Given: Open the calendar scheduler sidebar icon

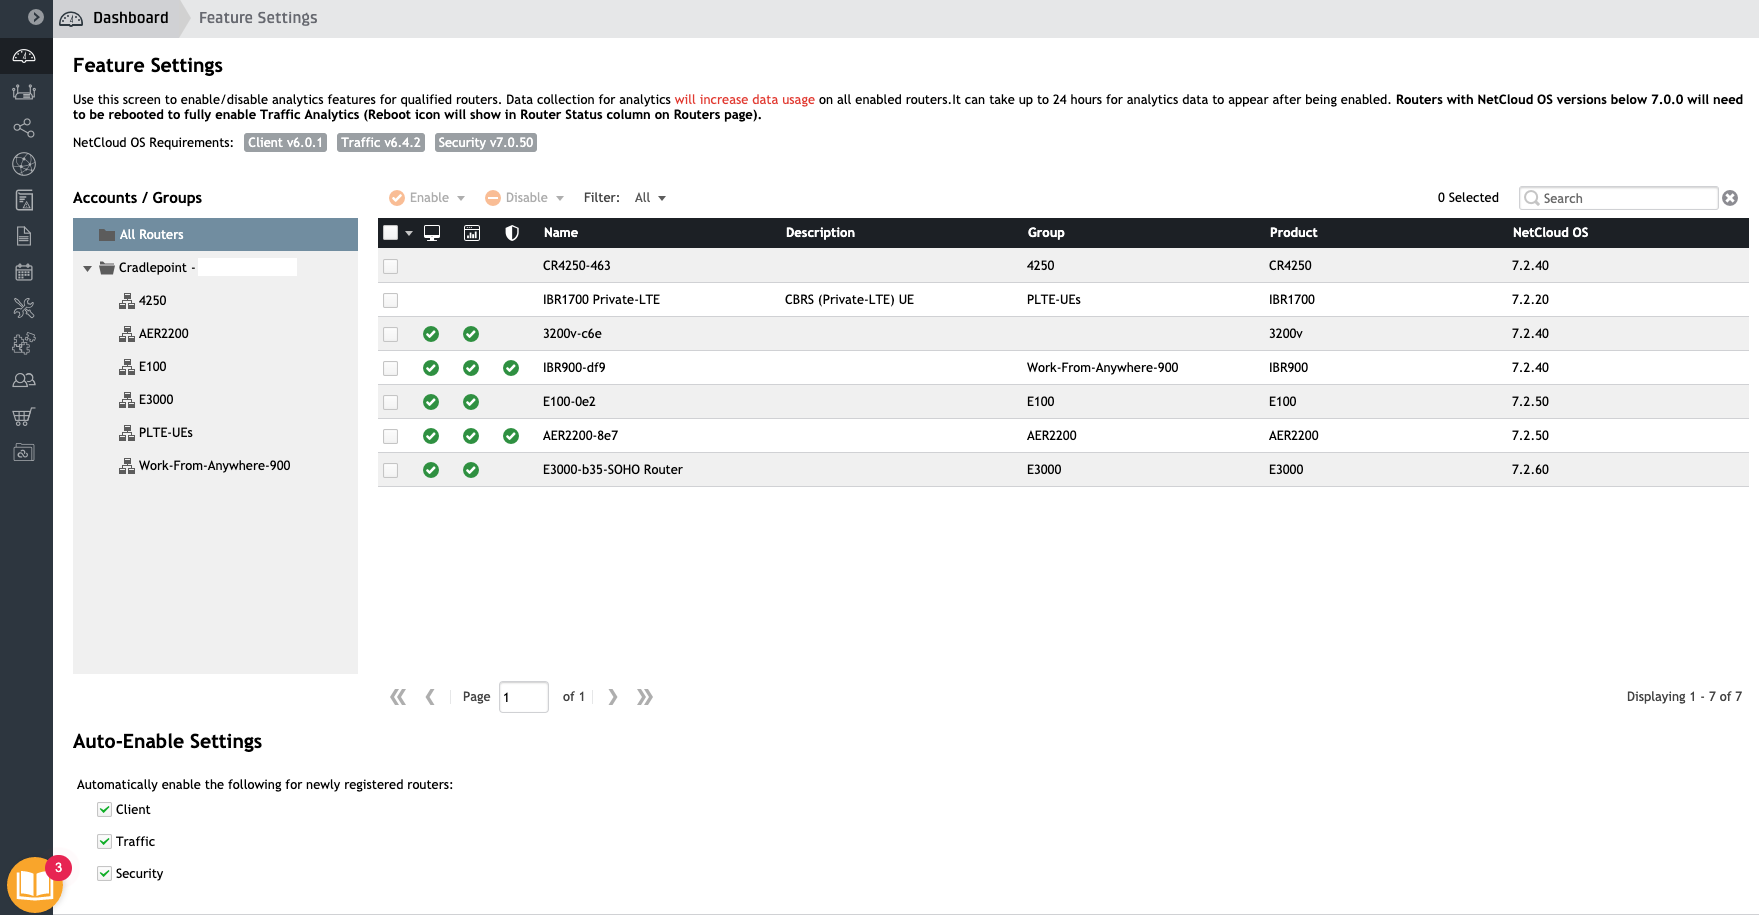Looking at the screenshot, I should tap(24, 272).
